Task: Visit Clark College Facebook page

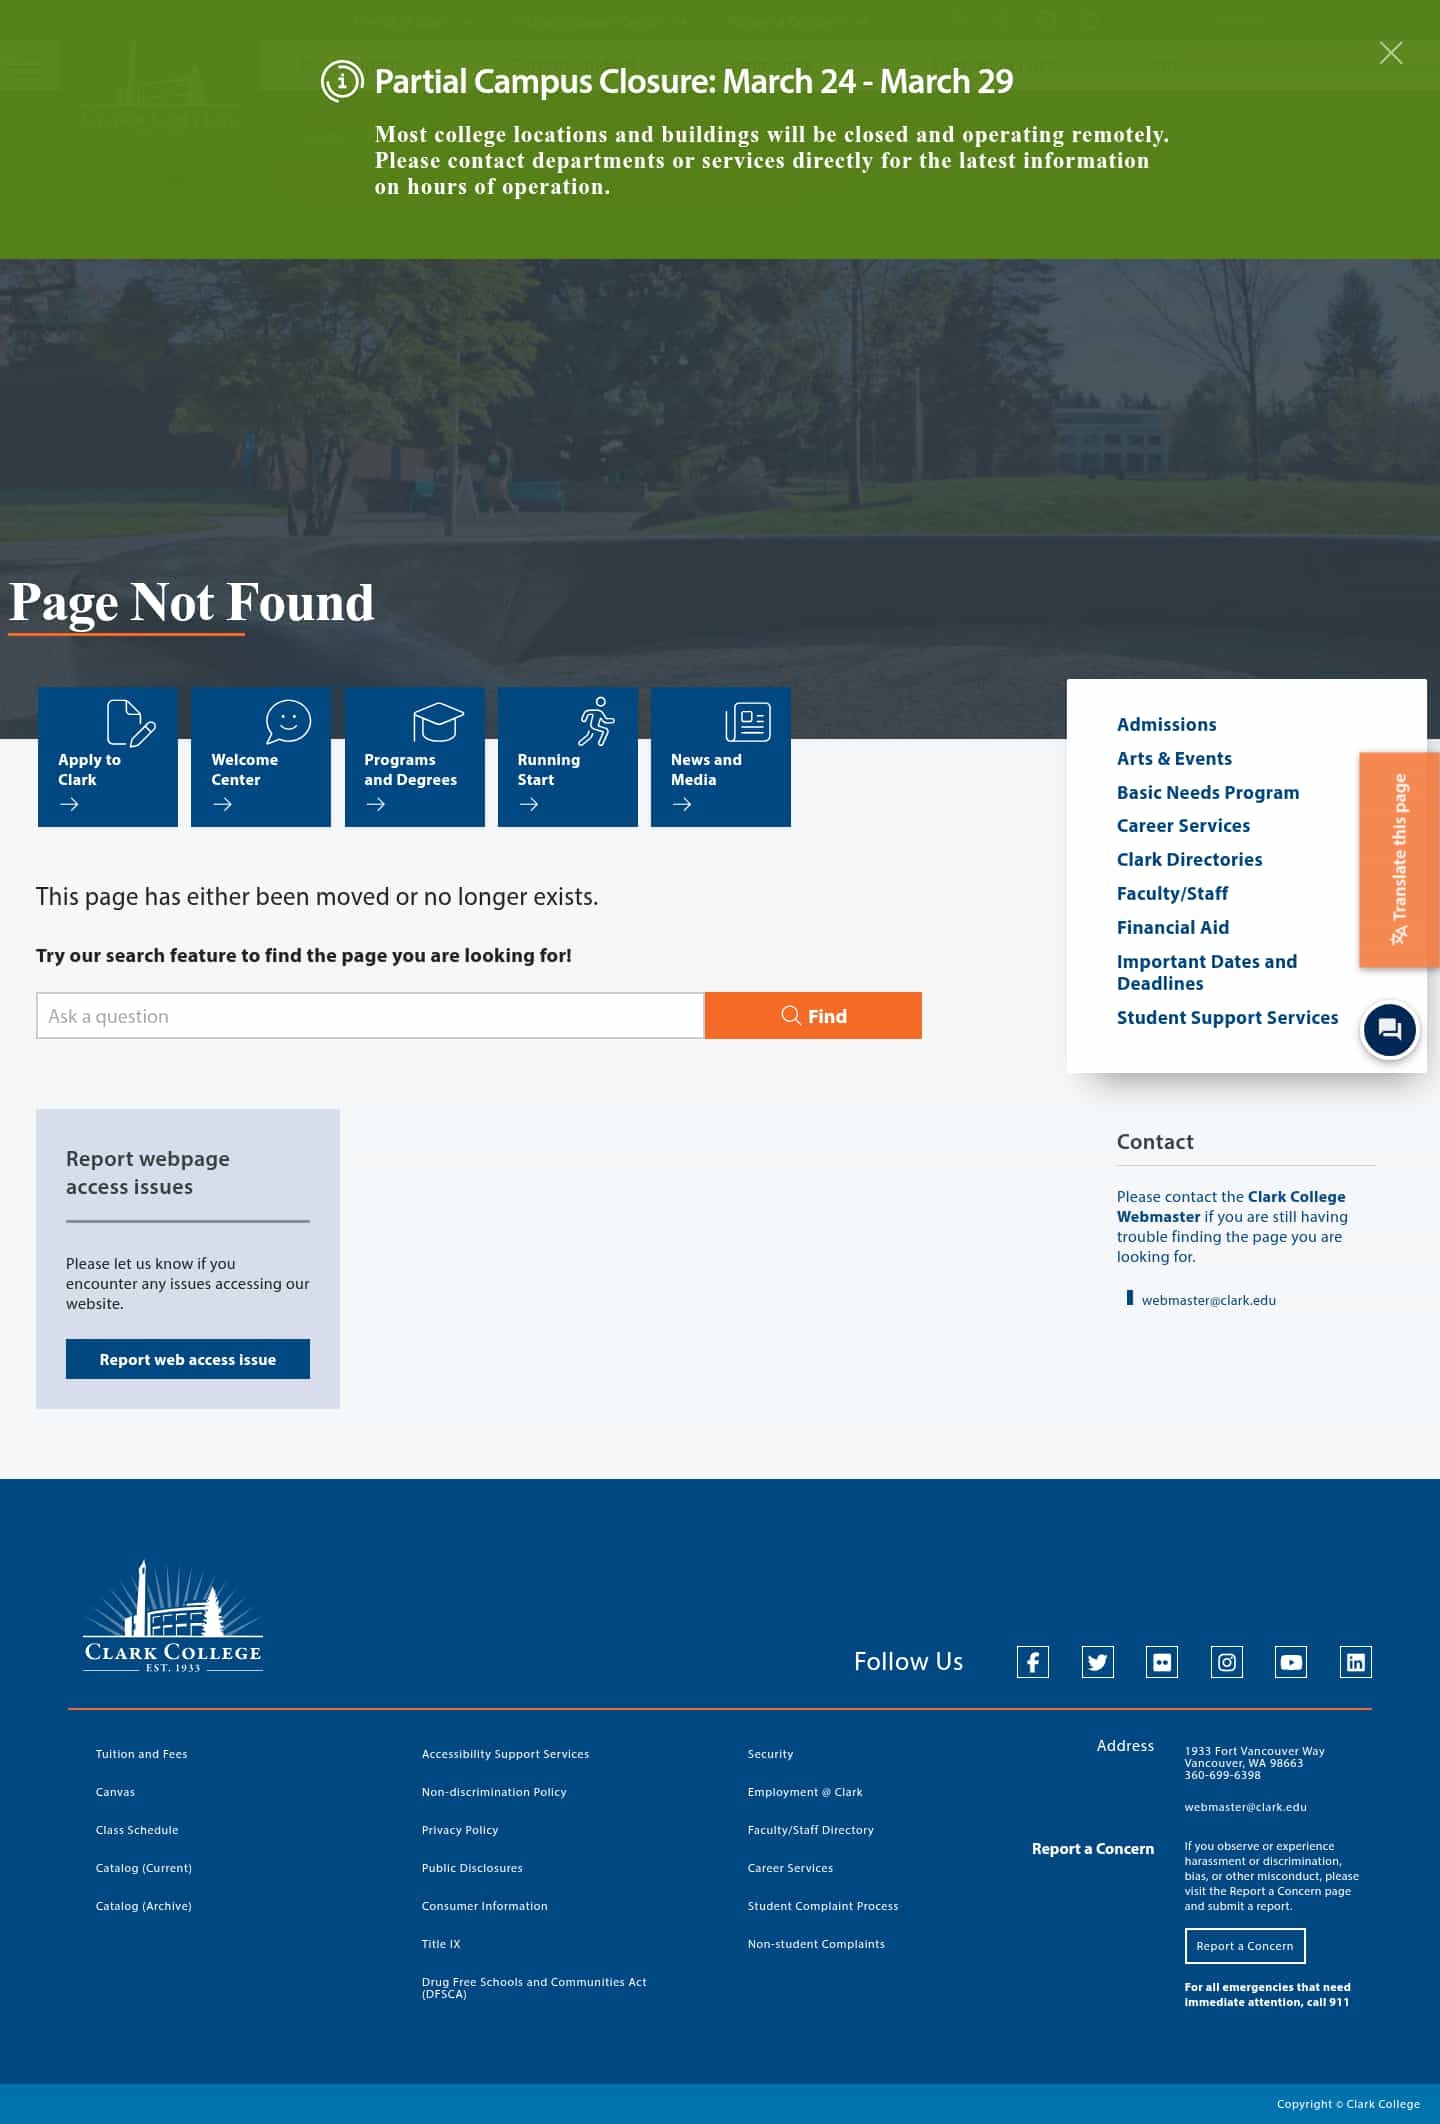Action: click(x=1033, y=1662)
